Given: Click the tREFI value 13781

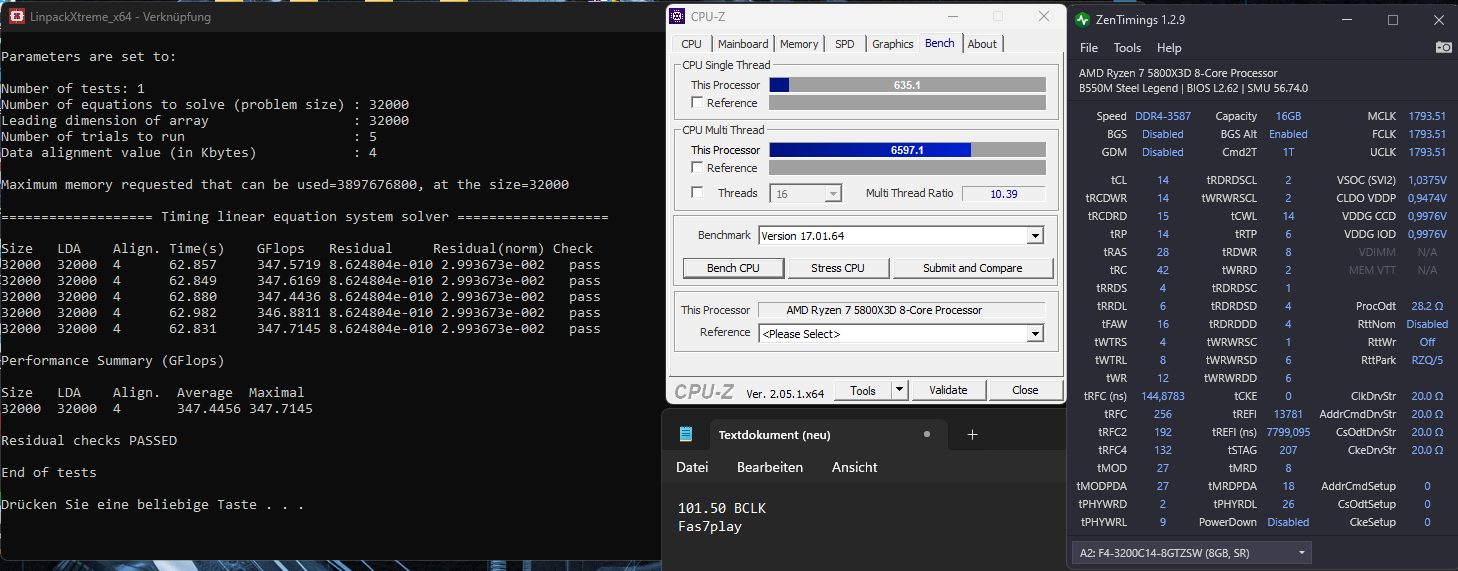Looking at the screenshot, I should click(x=1288, y=414).
